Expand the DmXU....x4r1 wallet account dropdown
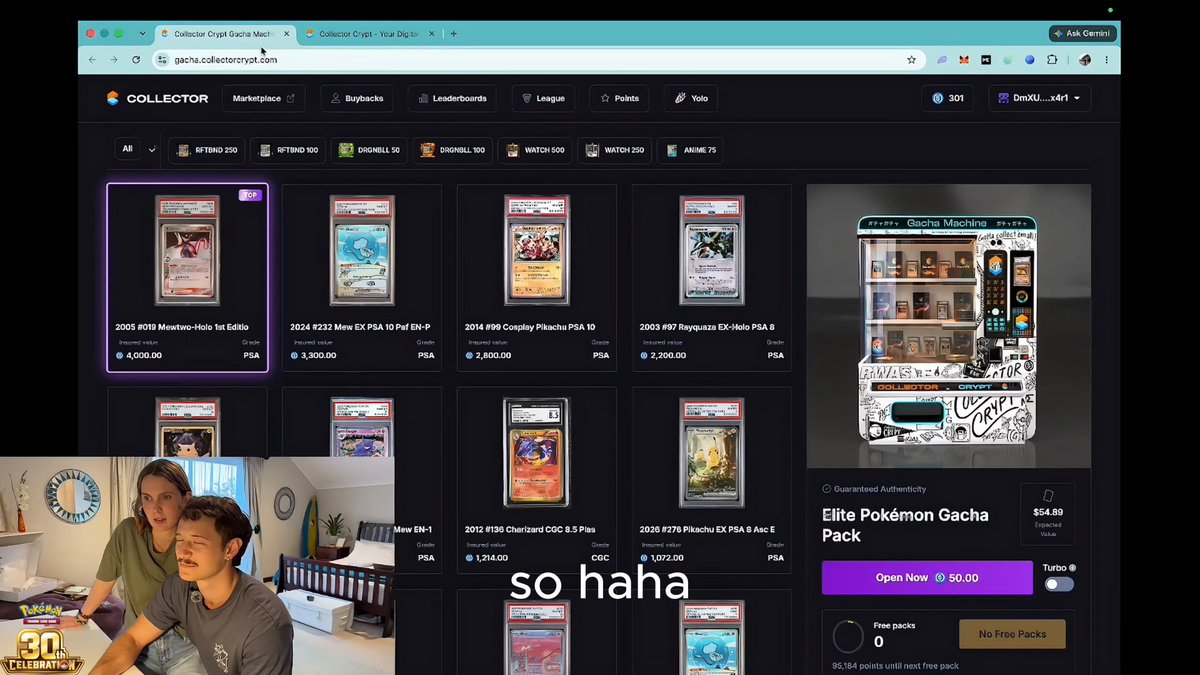Viewport: 1200px width, 675px height. pos(1039,98)
